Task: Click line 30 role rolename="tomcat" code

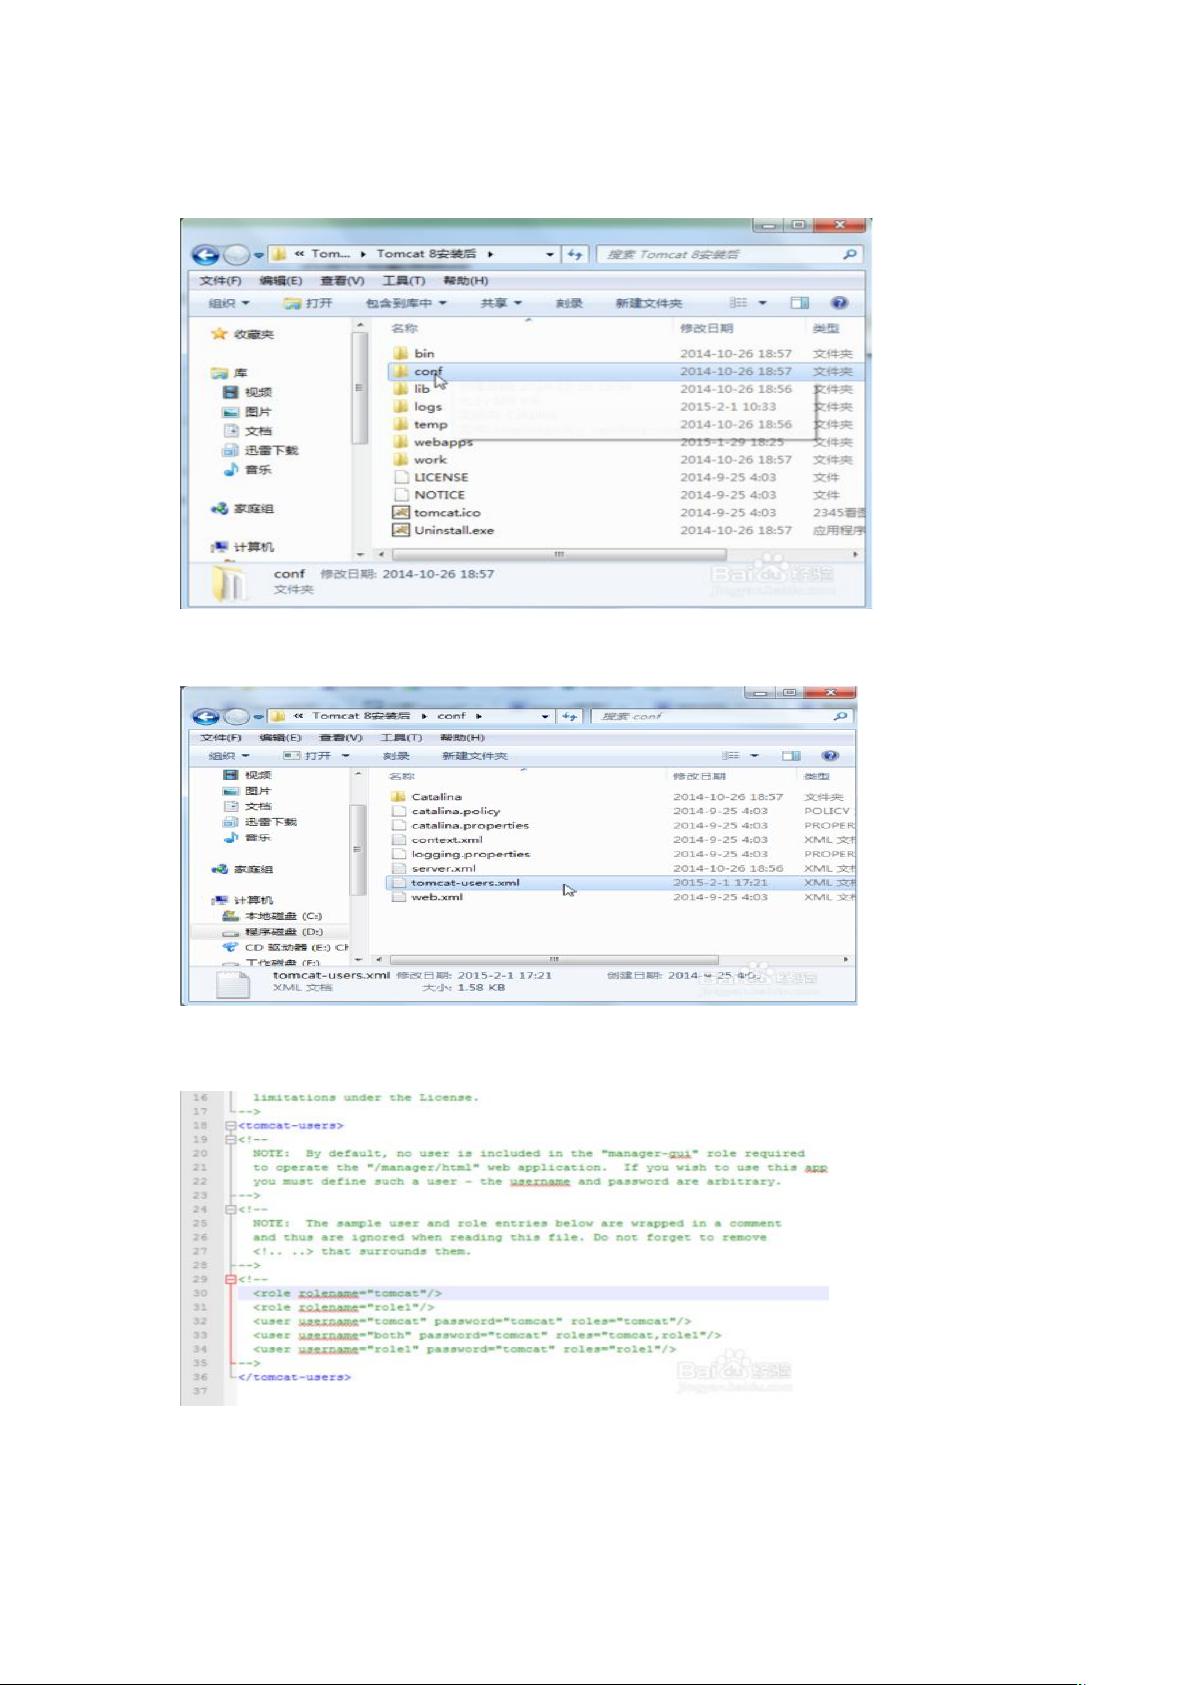Action: tap(347, 1294)
